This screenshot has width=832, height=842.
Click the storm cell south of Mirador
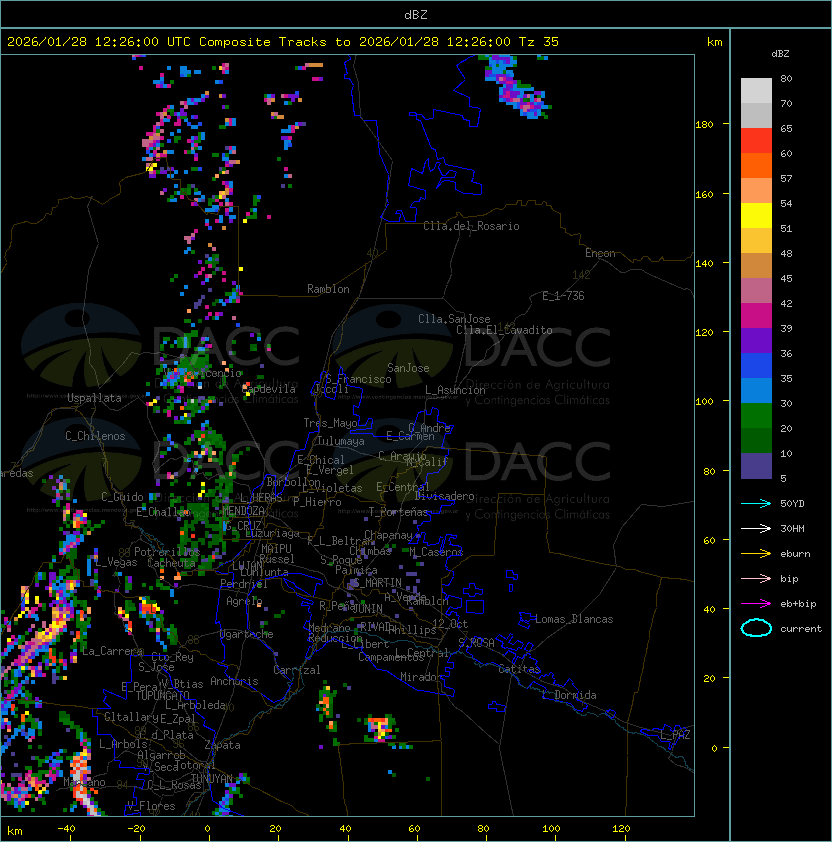(379, 726)
